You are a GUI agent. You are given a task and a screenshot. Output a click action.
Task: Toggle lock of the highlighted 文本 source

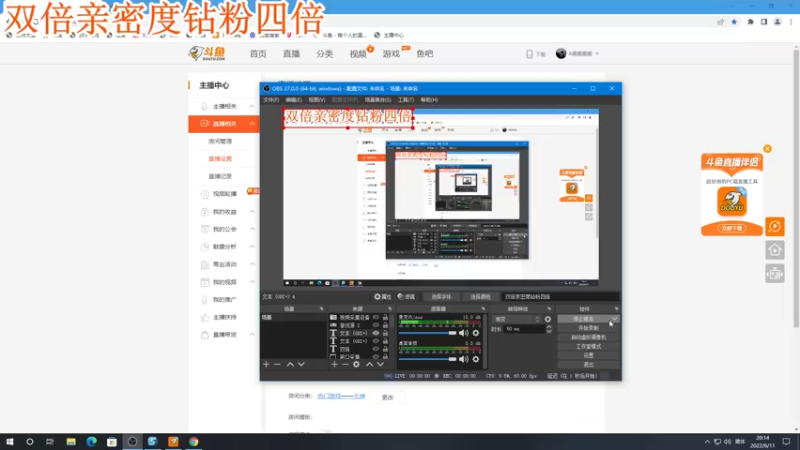coord(385,333)
